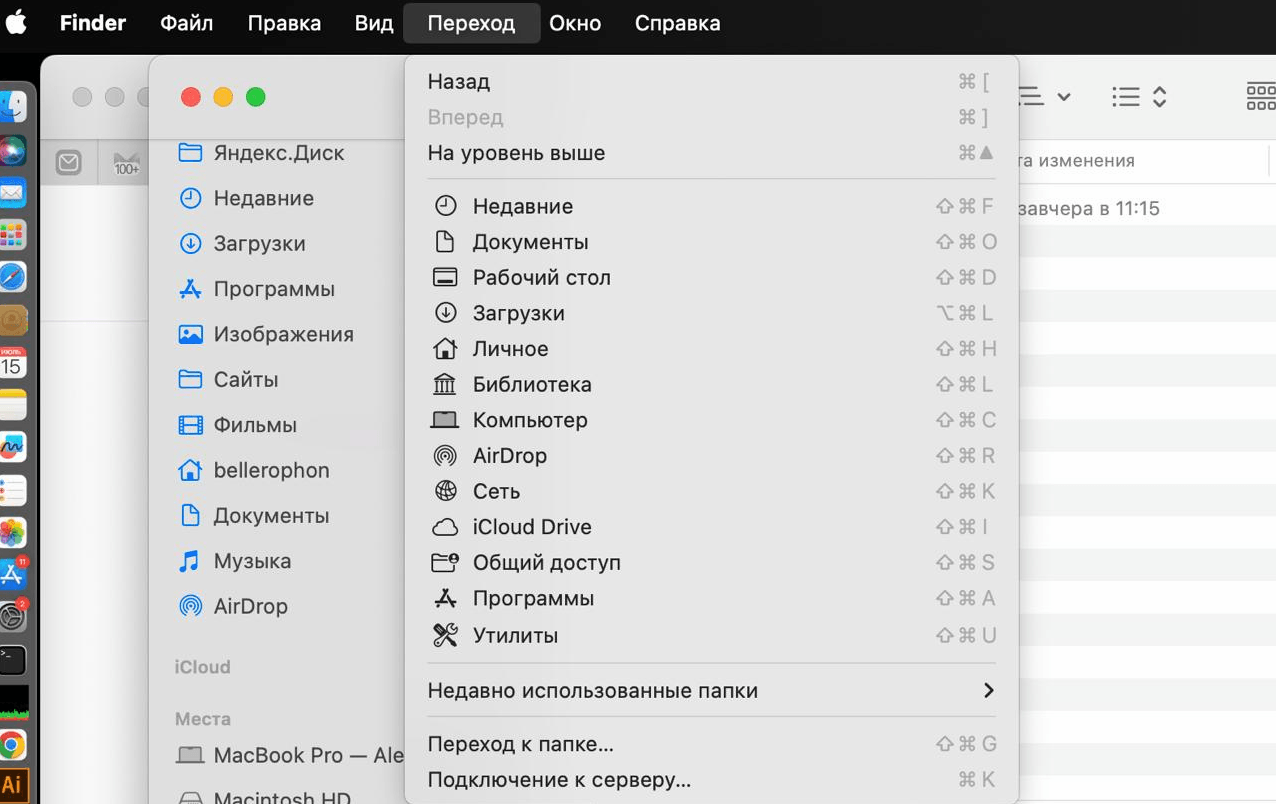Viewport: 1276px width, 804px height.
Task: Click the icon grid view button in the toolbar
Action: tap(1261, 97)
